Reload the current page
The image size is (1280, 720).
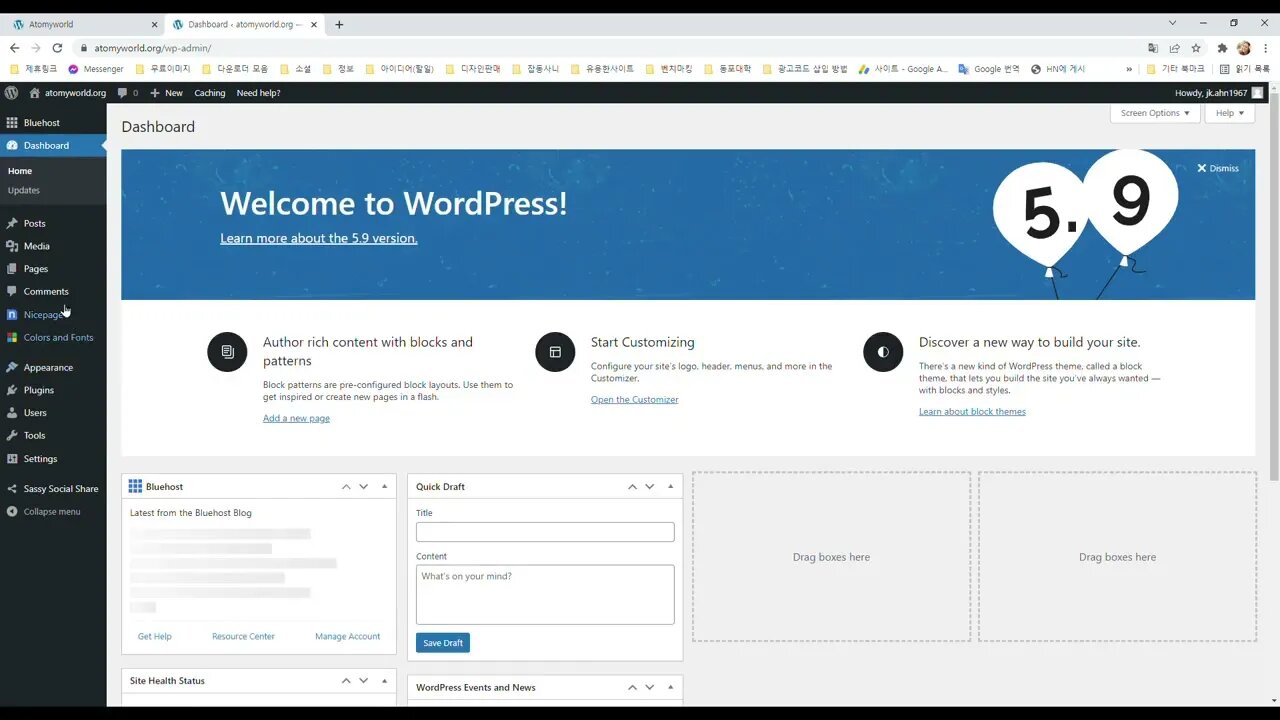click(x=57, y=48)
